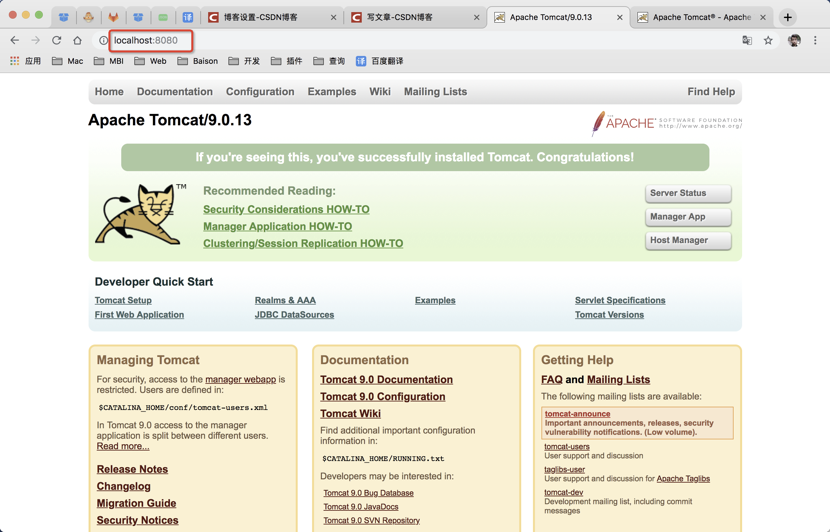Open the Servlet Specifications link
The height and width of the screenshot is (532, 830).
click(620, 300)
